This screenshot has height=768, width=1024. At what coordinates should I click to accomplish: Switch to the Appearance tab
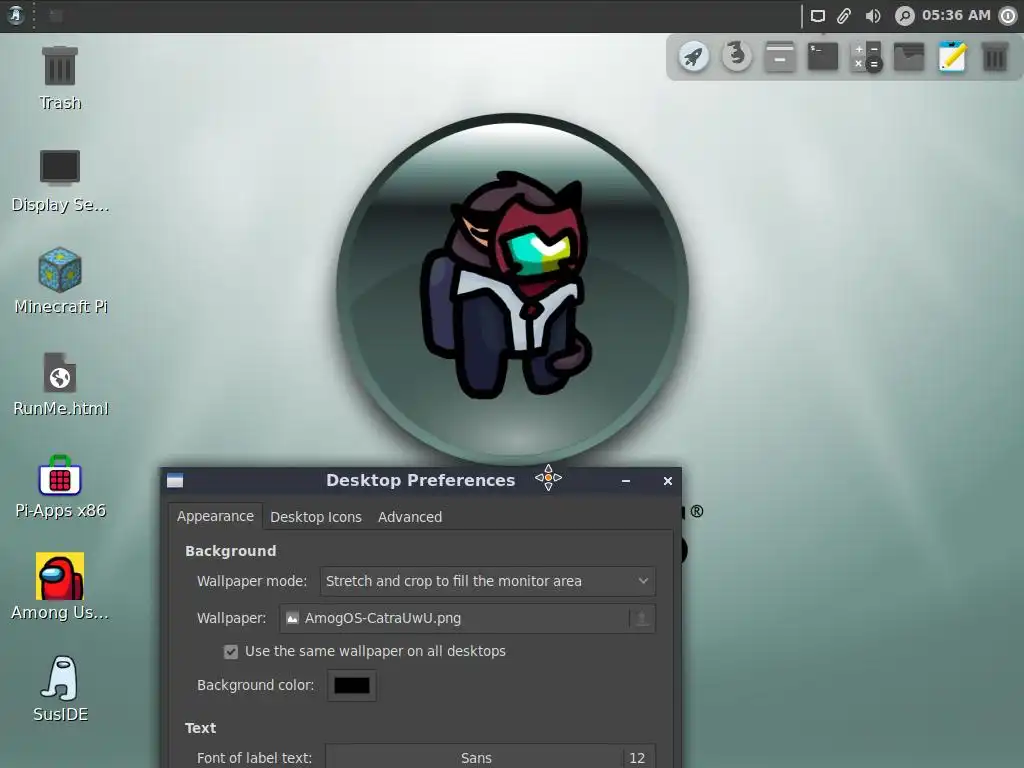tap(216, 516)
